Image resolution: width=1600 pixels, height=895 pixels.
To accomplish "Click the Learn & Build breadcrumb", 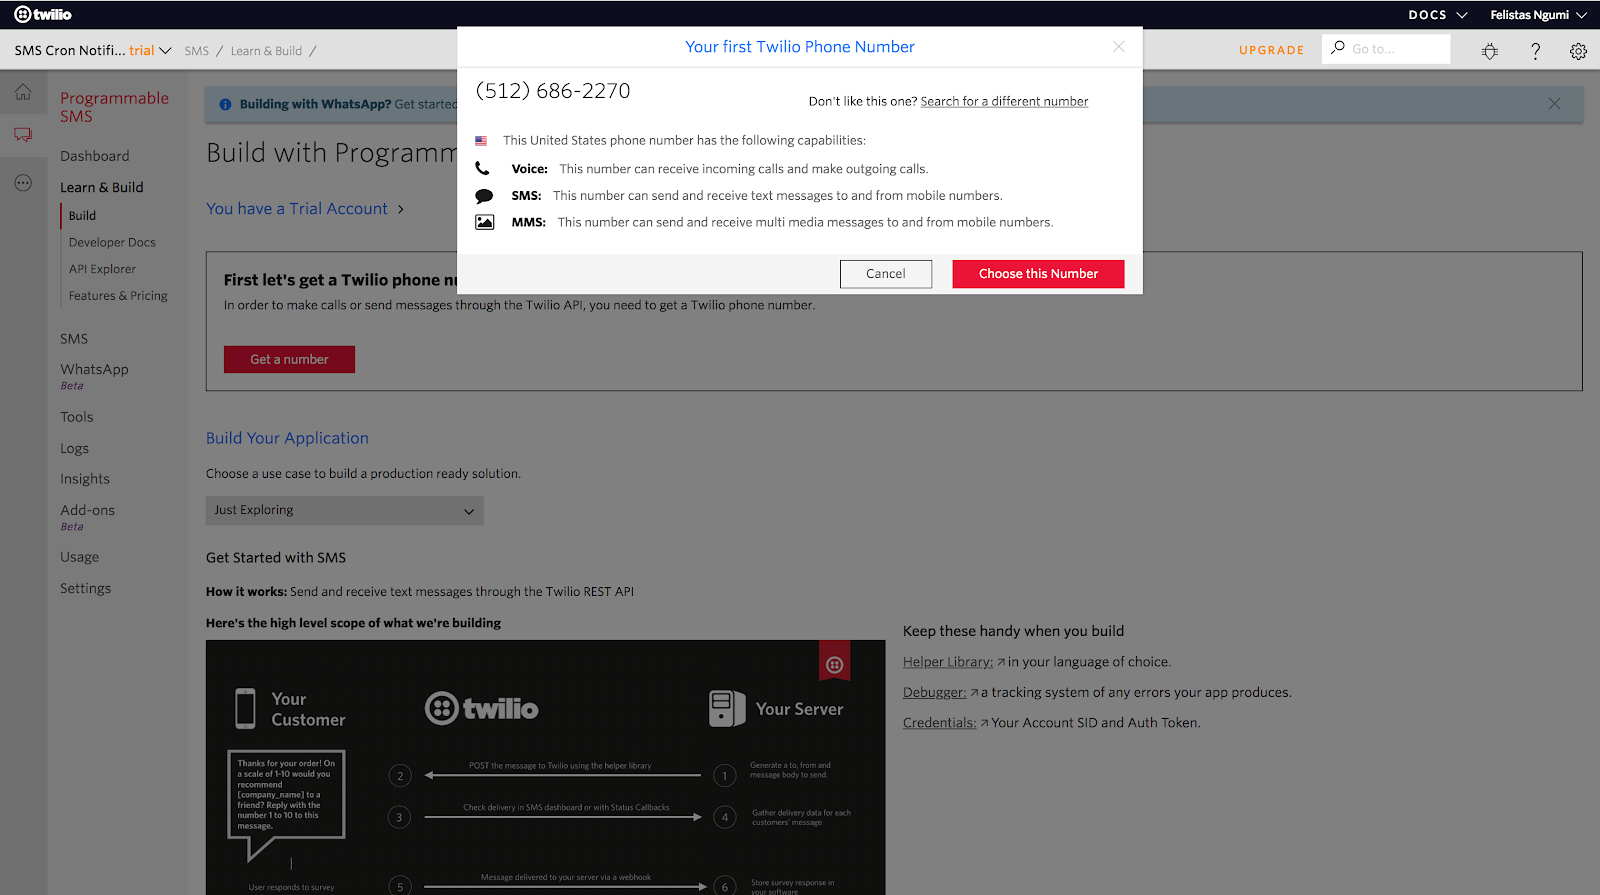I will 266,51.
